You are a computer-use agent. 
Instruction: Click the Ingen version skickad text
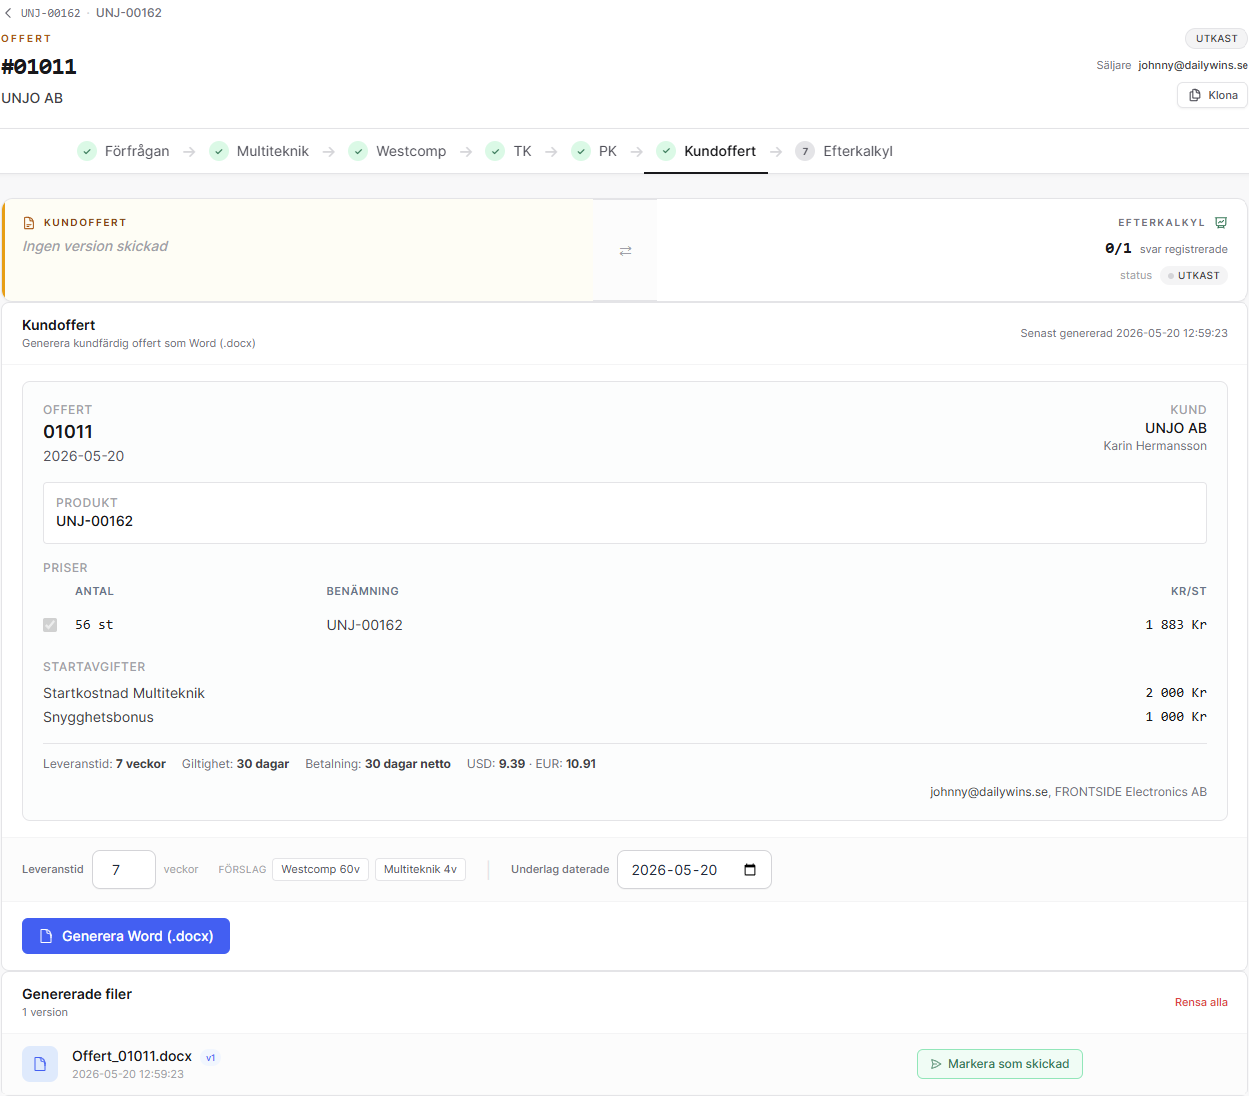95,246
